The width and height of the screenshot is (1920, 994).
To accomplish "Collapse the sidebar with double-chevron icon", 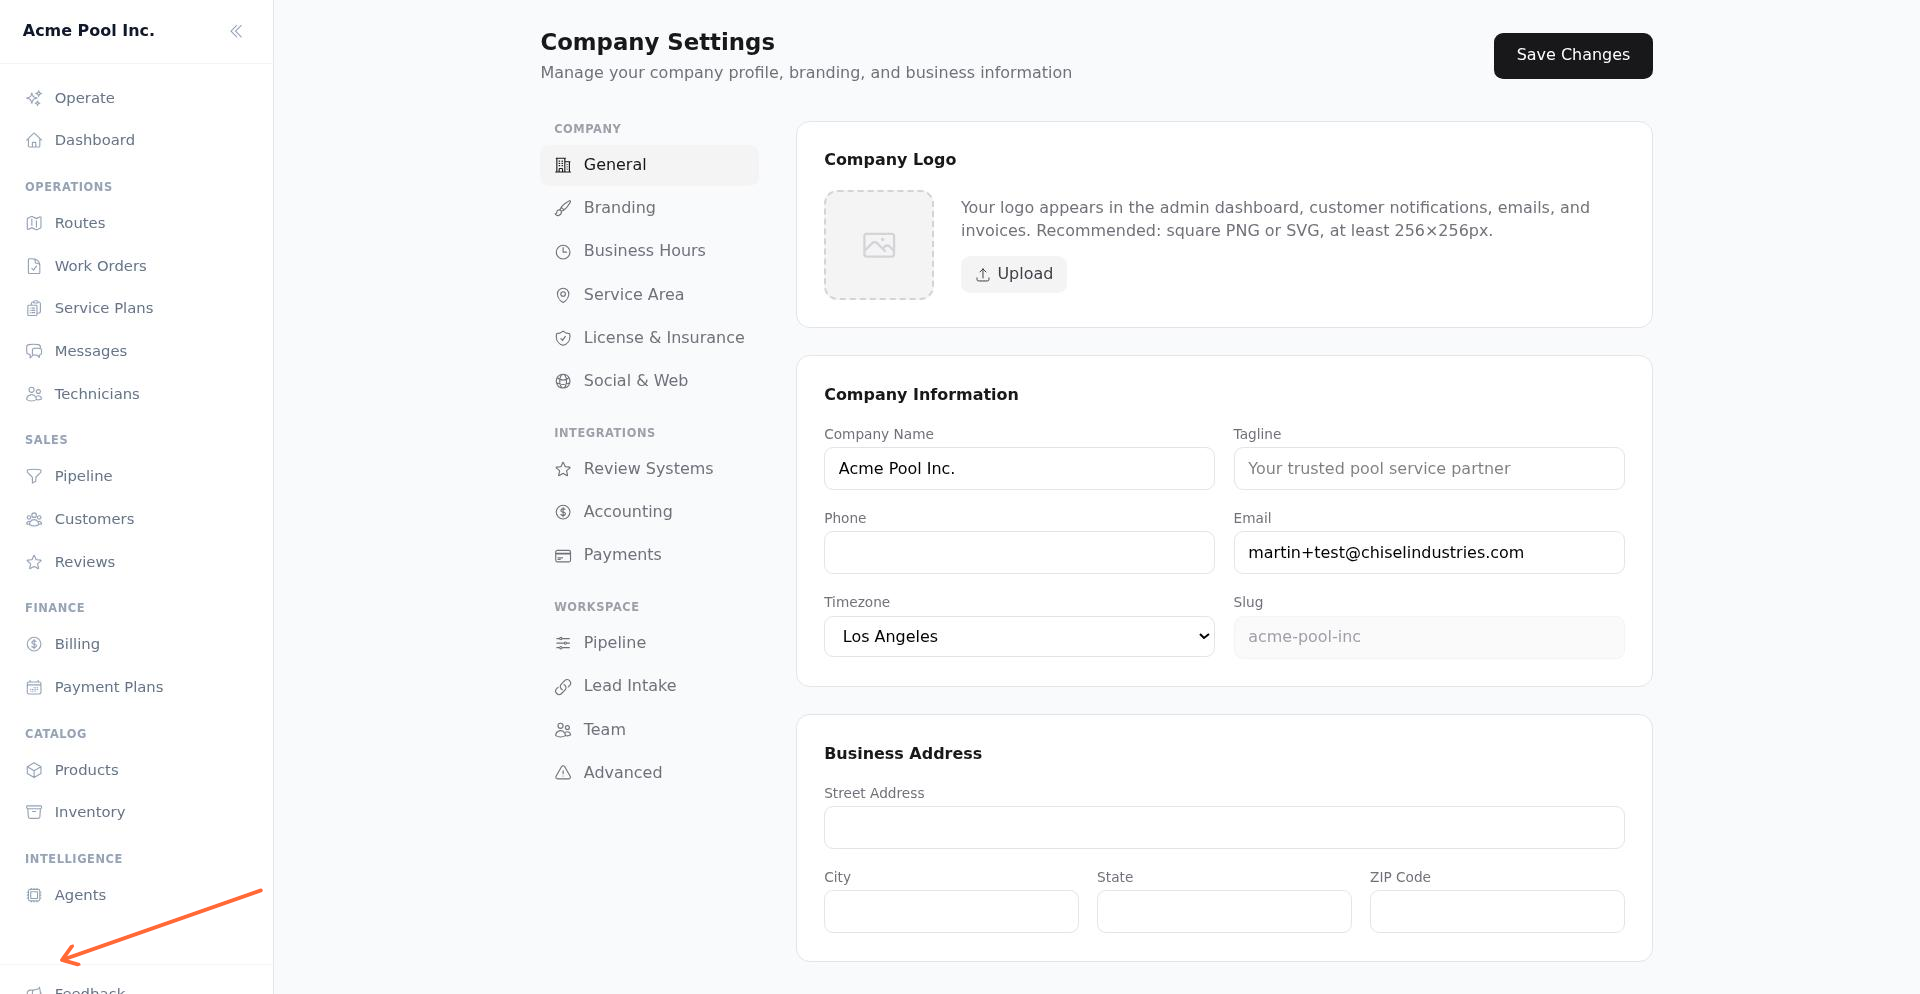I will (236, 31).
